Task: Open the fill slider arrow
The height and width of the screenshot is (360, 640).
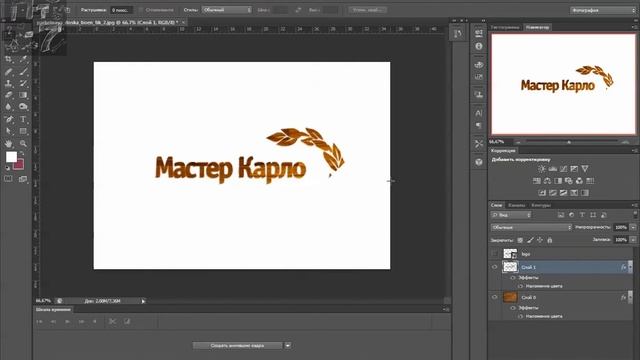Action: tap(633, 240)
